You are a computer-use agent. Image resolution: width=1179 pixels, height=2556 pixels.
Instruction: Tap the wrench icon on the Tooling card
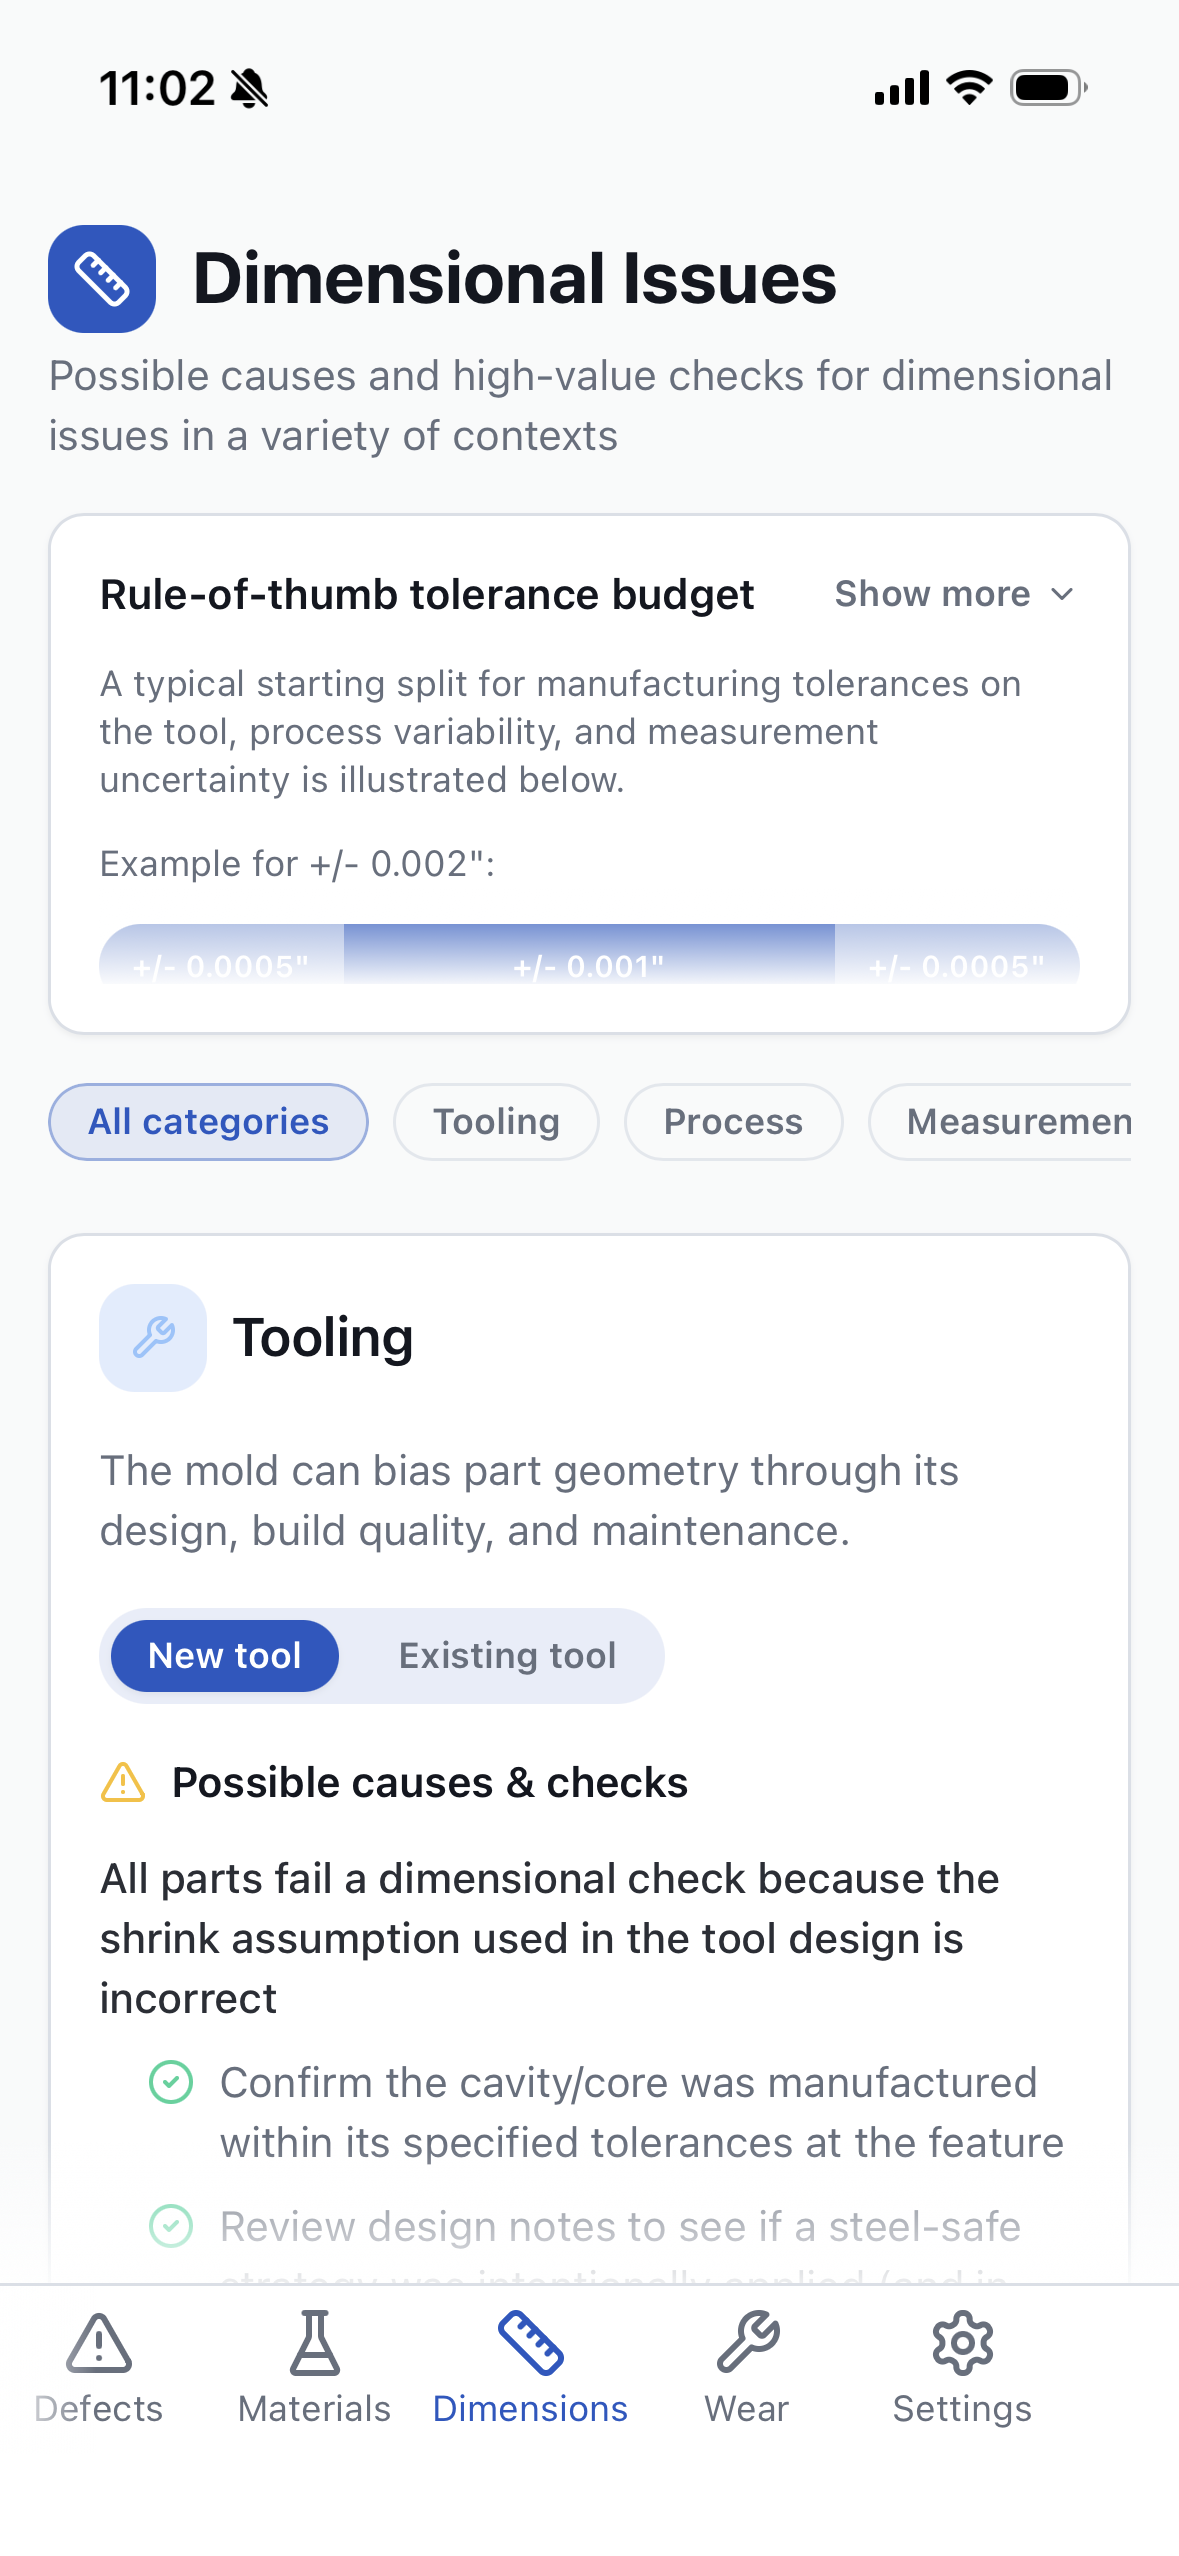tap(152, 1337)
